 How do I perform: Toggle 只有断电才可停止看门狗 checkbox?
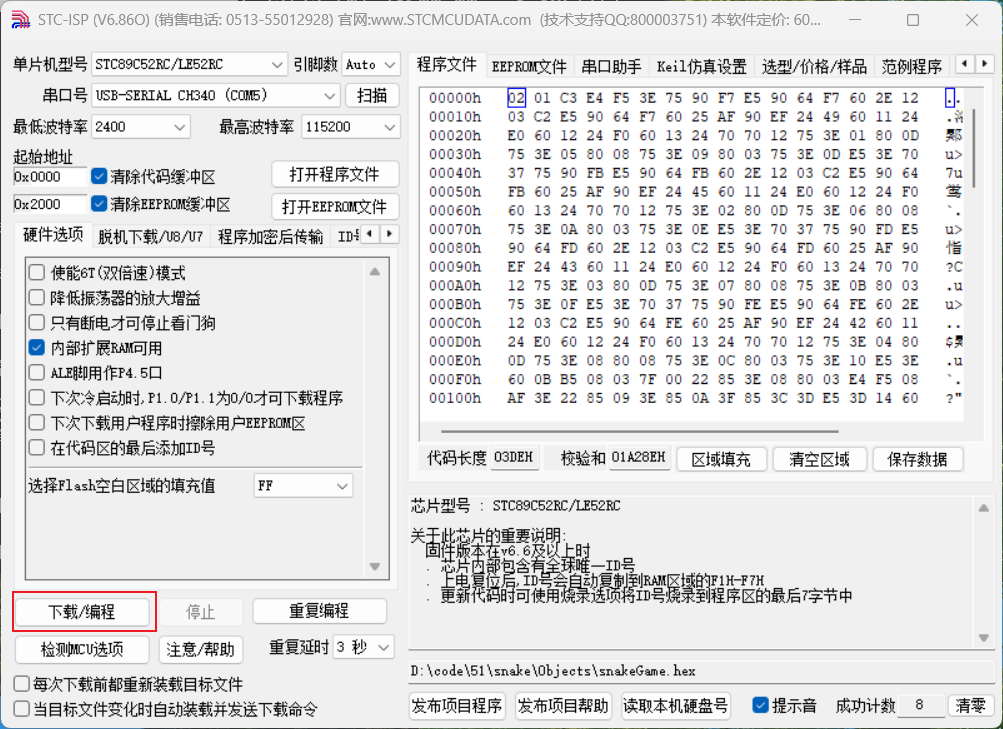[36, 323]
